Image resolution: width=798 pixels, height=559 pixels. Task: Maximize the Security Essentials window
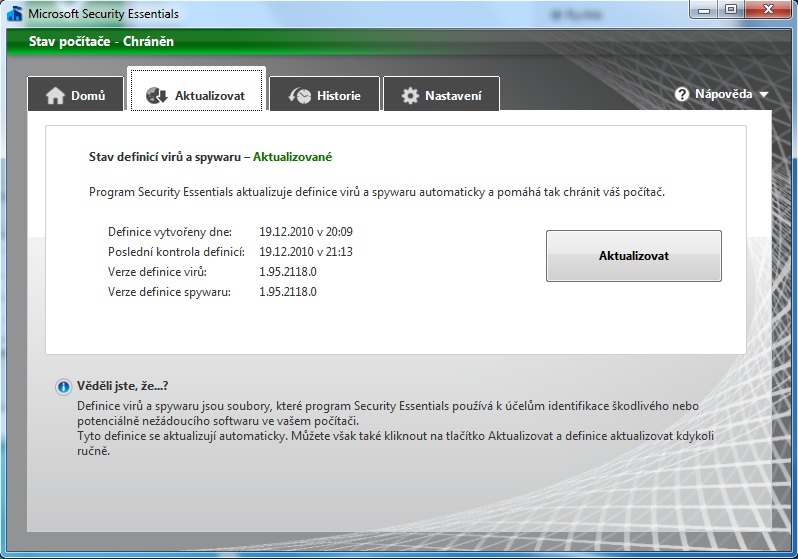tap(731, 9)
